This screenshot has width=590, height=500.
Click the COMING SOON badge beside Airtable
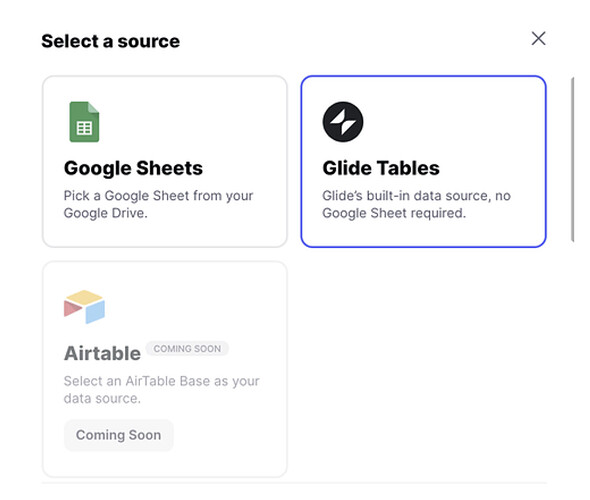point(187,349)
